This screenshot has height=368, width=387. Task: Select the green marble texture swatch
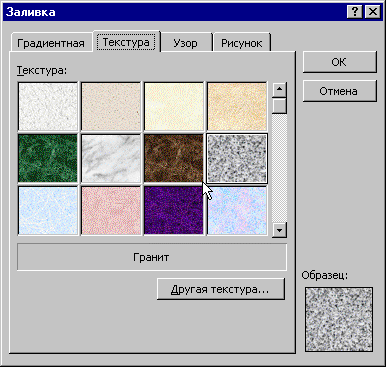coord(48,158)
